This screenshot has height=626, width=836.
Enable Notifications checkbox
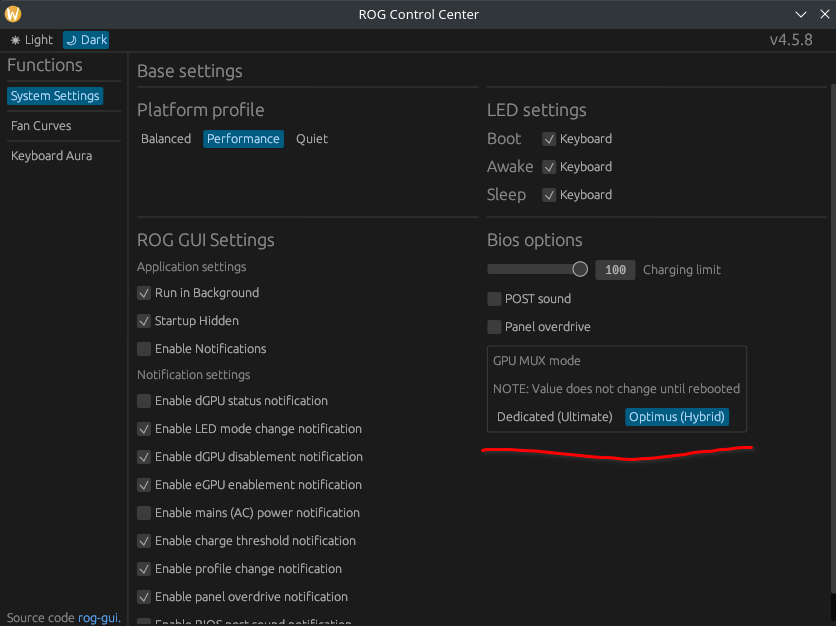[x=144, y=349]
